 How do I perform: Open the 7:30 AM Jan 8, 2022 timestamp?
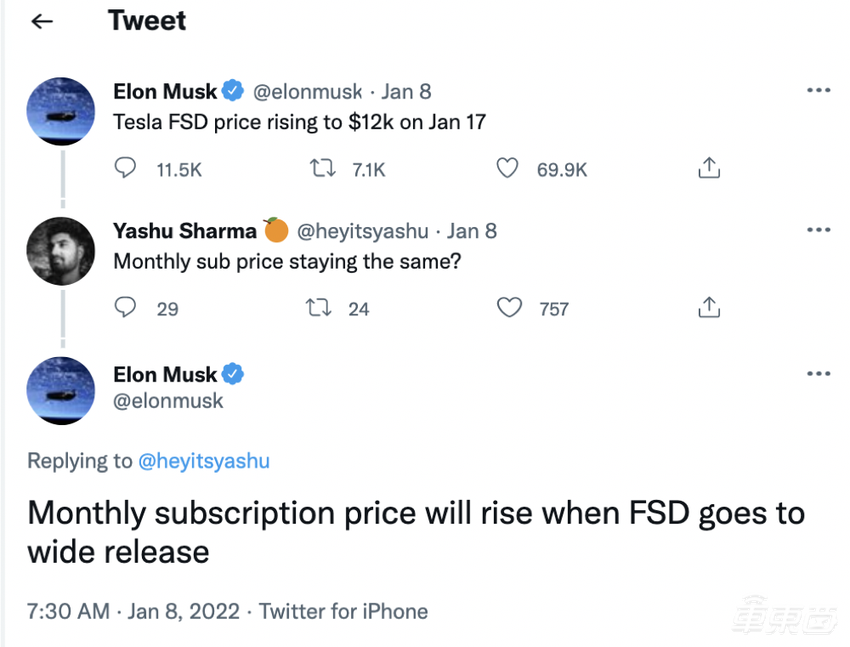click(x=133, y=612)
